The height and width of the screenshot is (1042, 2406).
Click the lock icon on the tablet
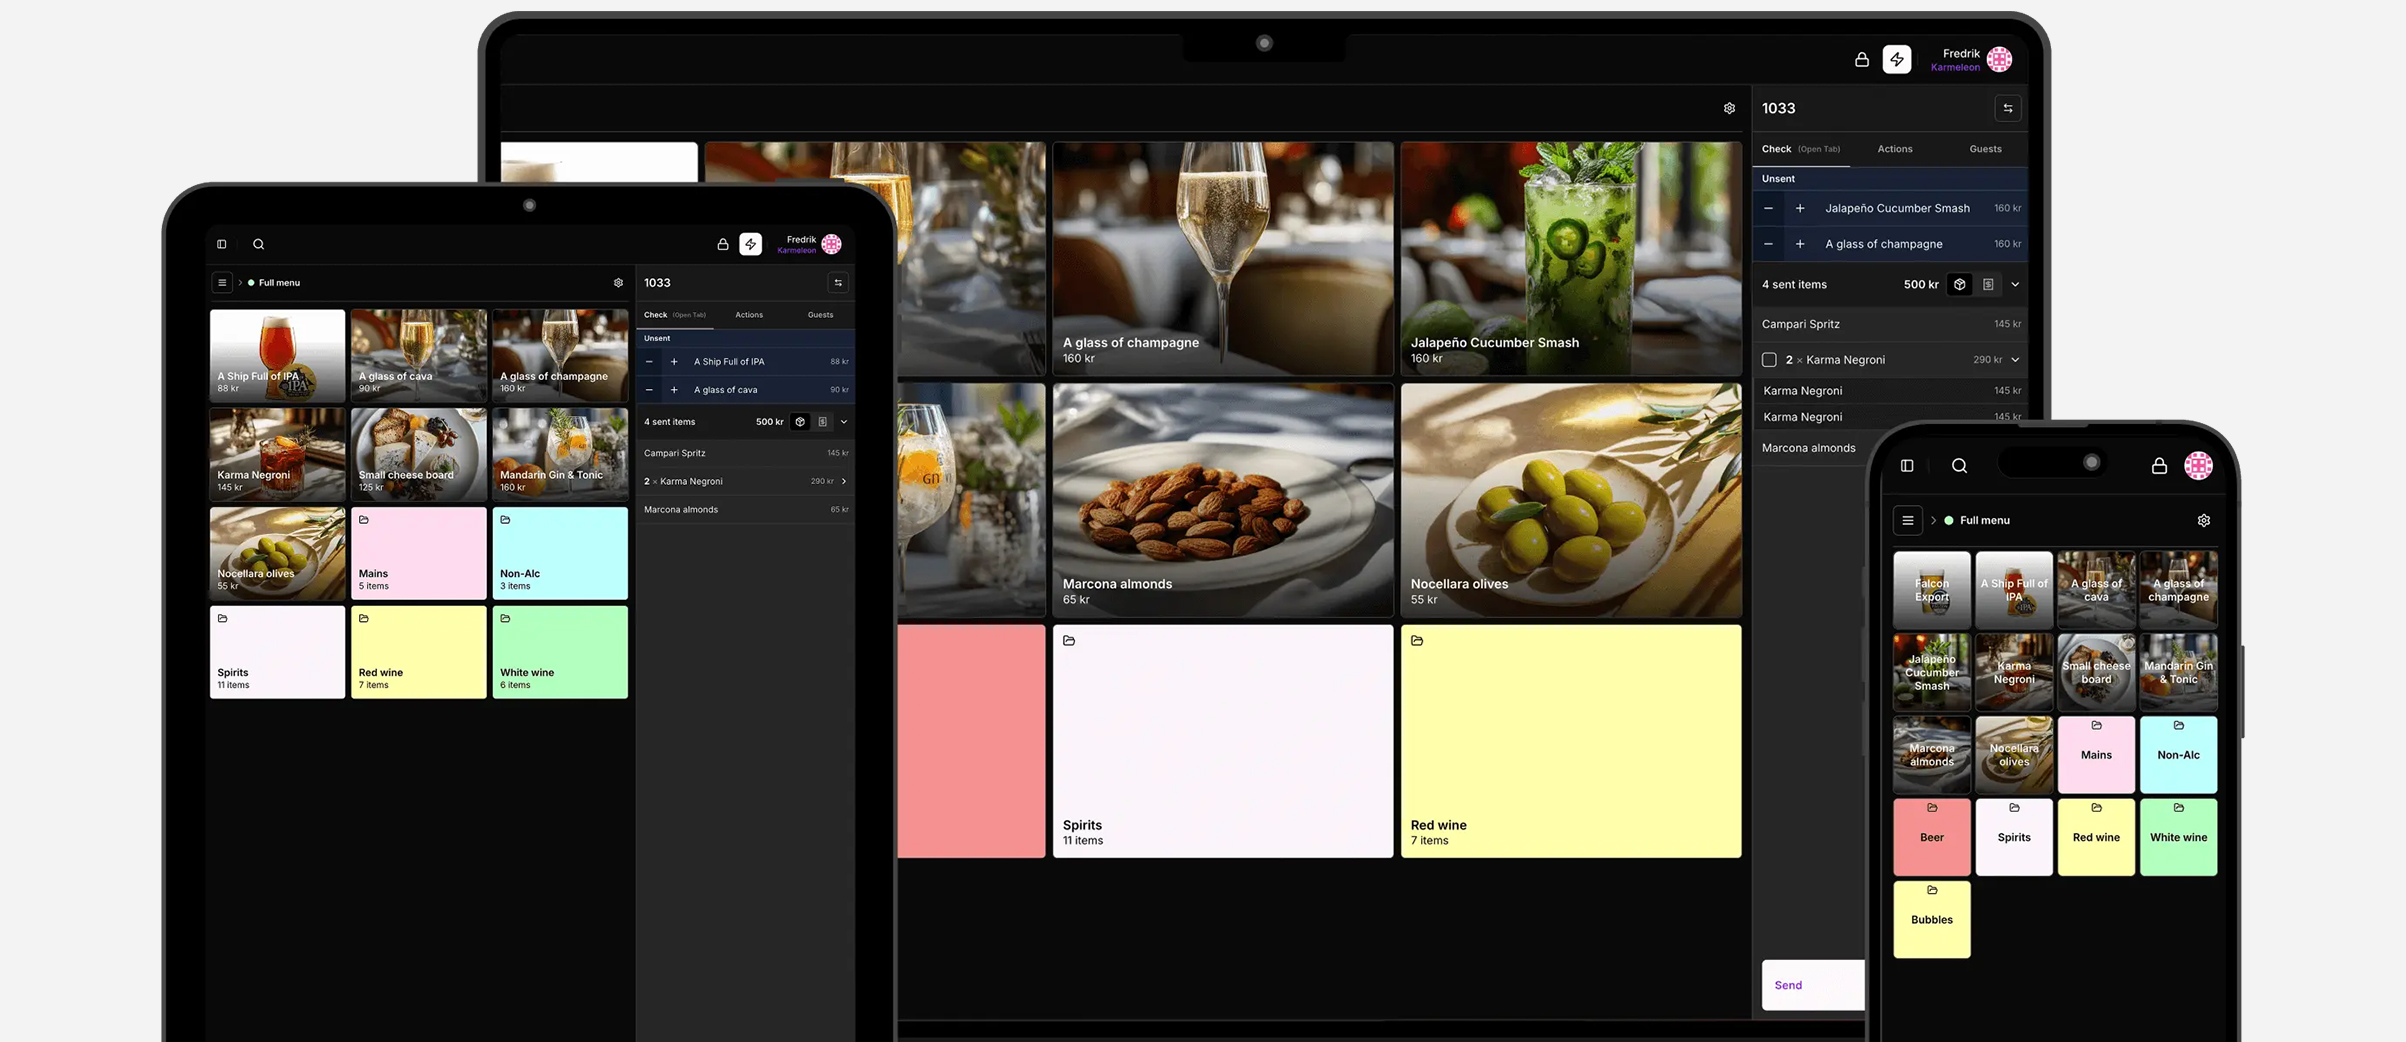(x=723, y=244)
